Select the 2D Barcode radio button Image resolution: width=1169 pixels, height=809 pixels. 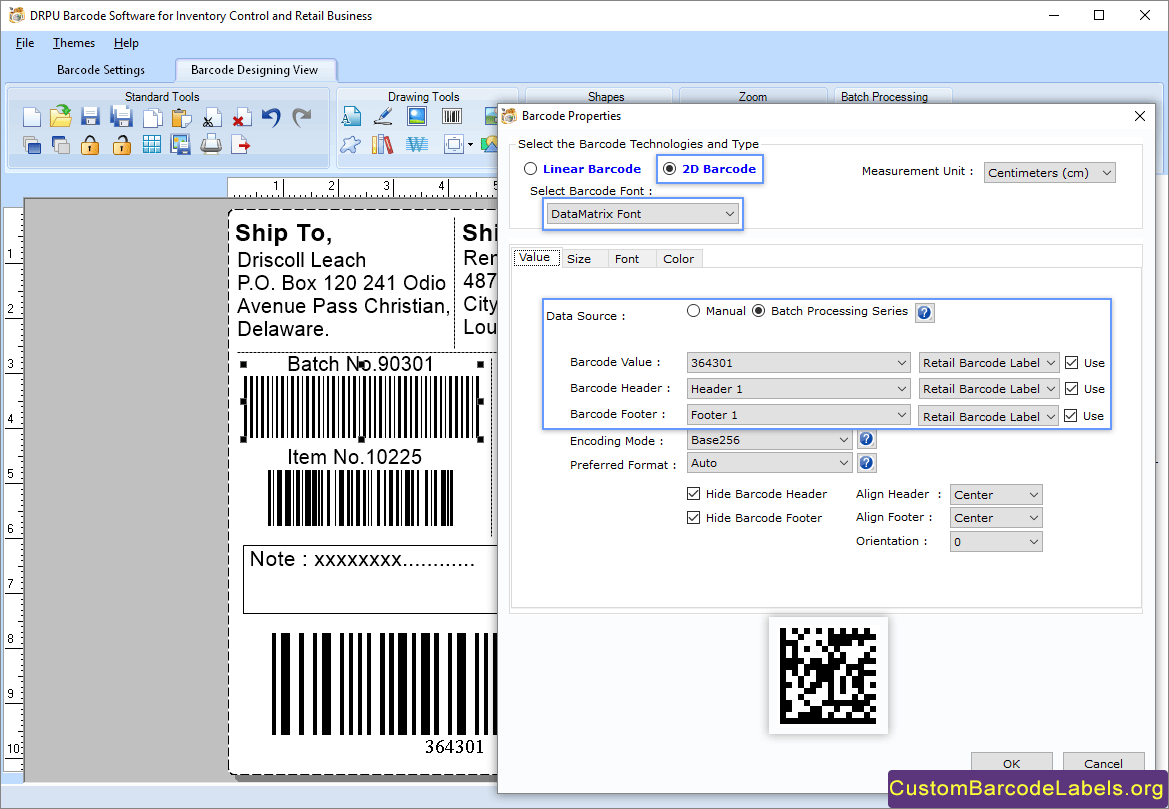[669, 169]
